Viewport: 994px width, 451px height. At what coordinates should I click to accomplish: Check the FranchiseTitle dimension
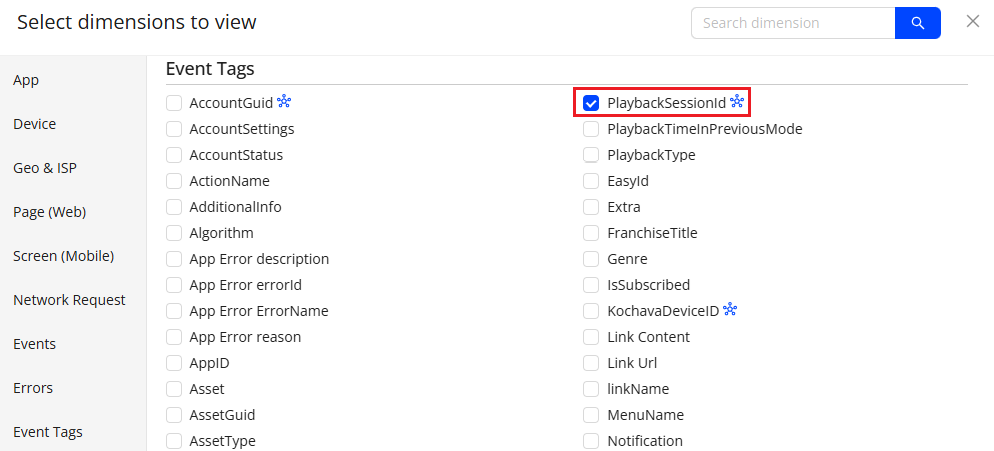[591, 233]
